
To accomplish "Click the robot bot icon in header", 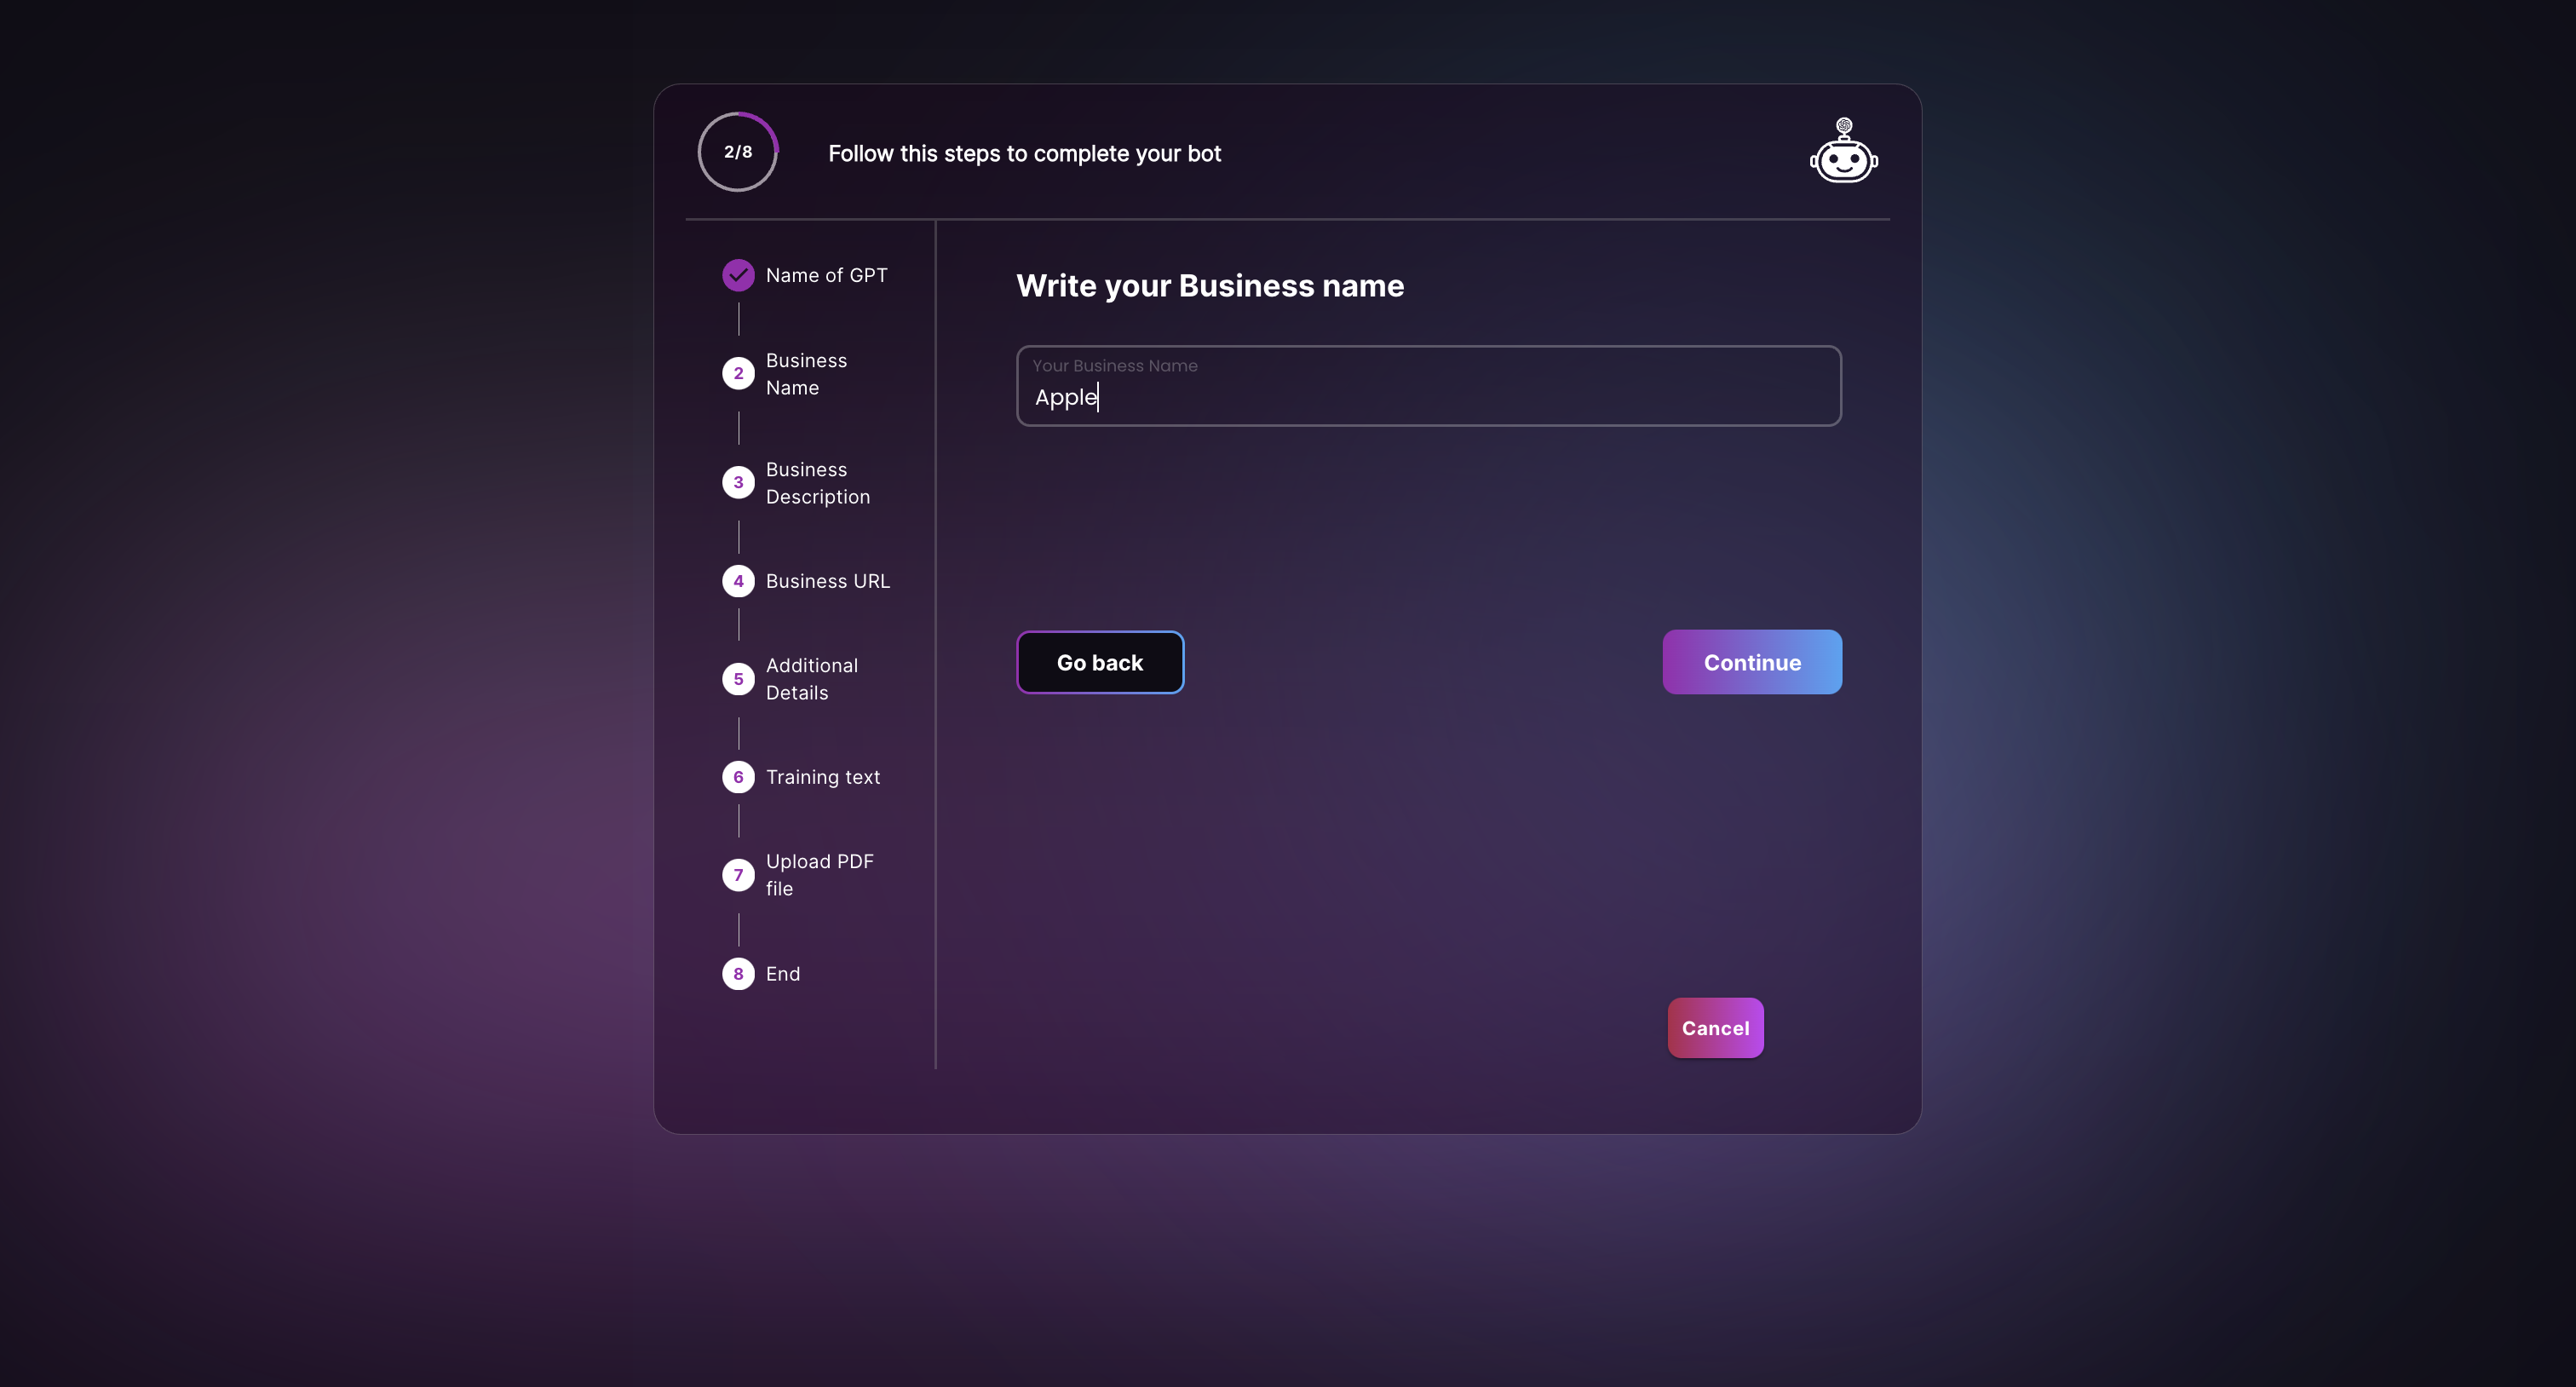I will click(1843, 151).
